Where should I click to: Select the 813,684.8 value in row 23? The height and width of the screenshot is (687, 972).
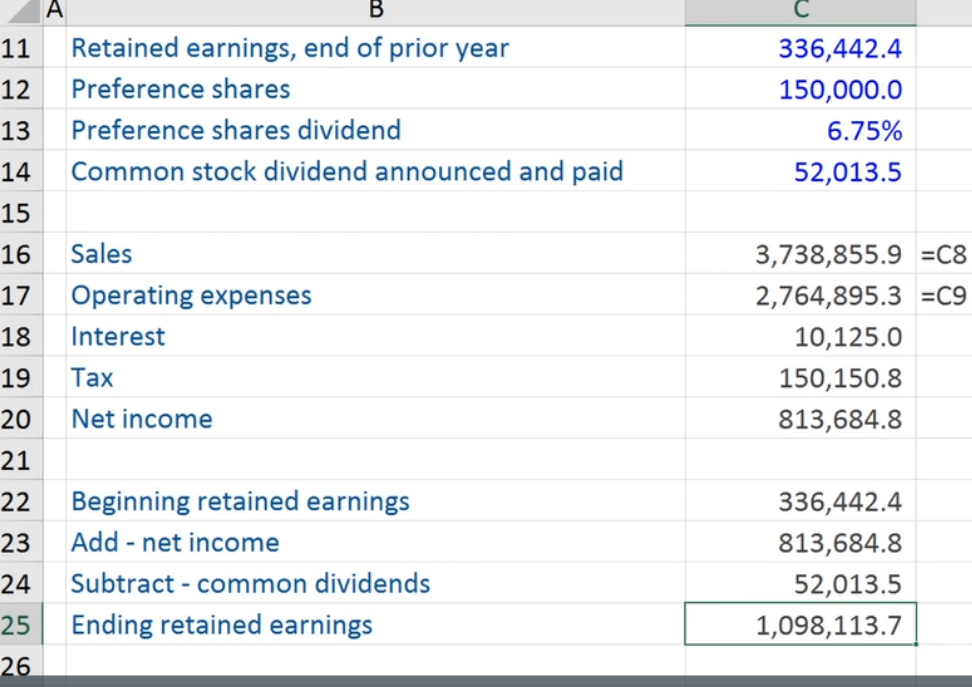click(800, 542)
